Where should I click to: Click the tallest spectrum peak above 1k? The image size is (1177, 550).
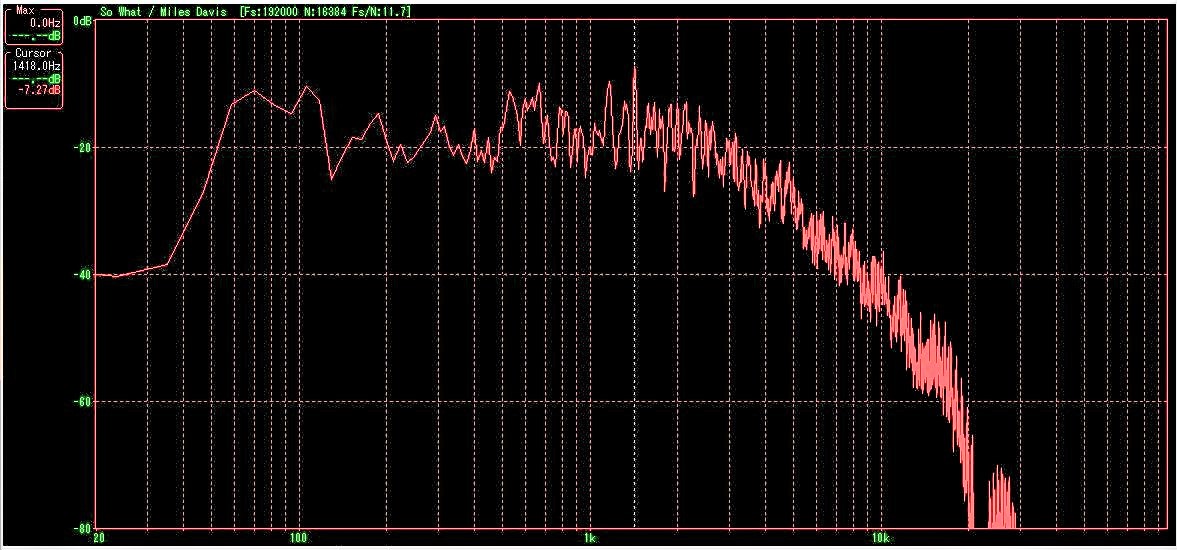[634, 70]
